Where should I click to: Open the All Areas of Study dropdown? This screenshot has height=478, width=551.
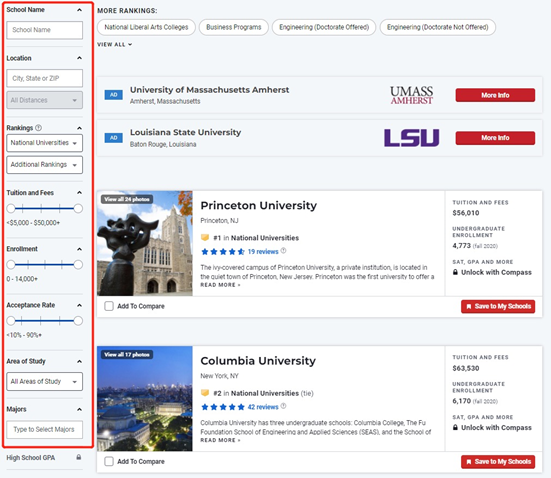click(x=45, y=382)
